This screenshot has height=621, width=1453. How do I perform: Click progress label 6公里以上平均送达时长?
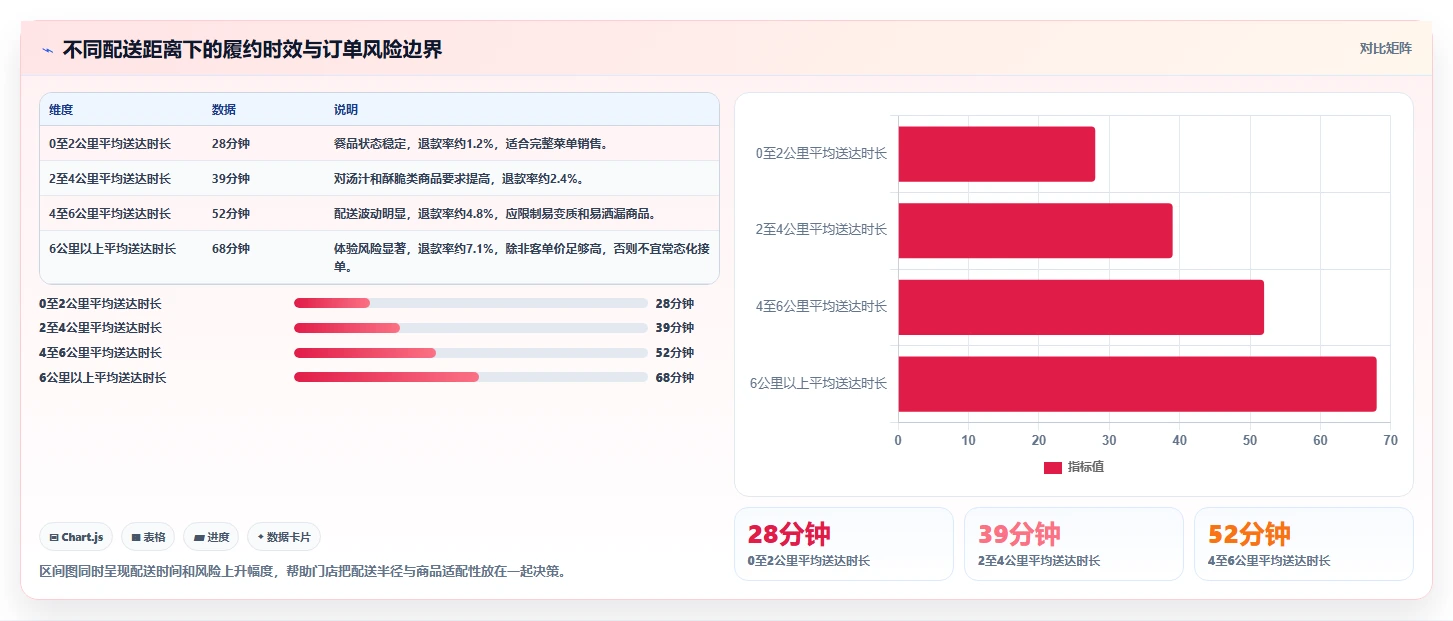(x=103, y=378)
